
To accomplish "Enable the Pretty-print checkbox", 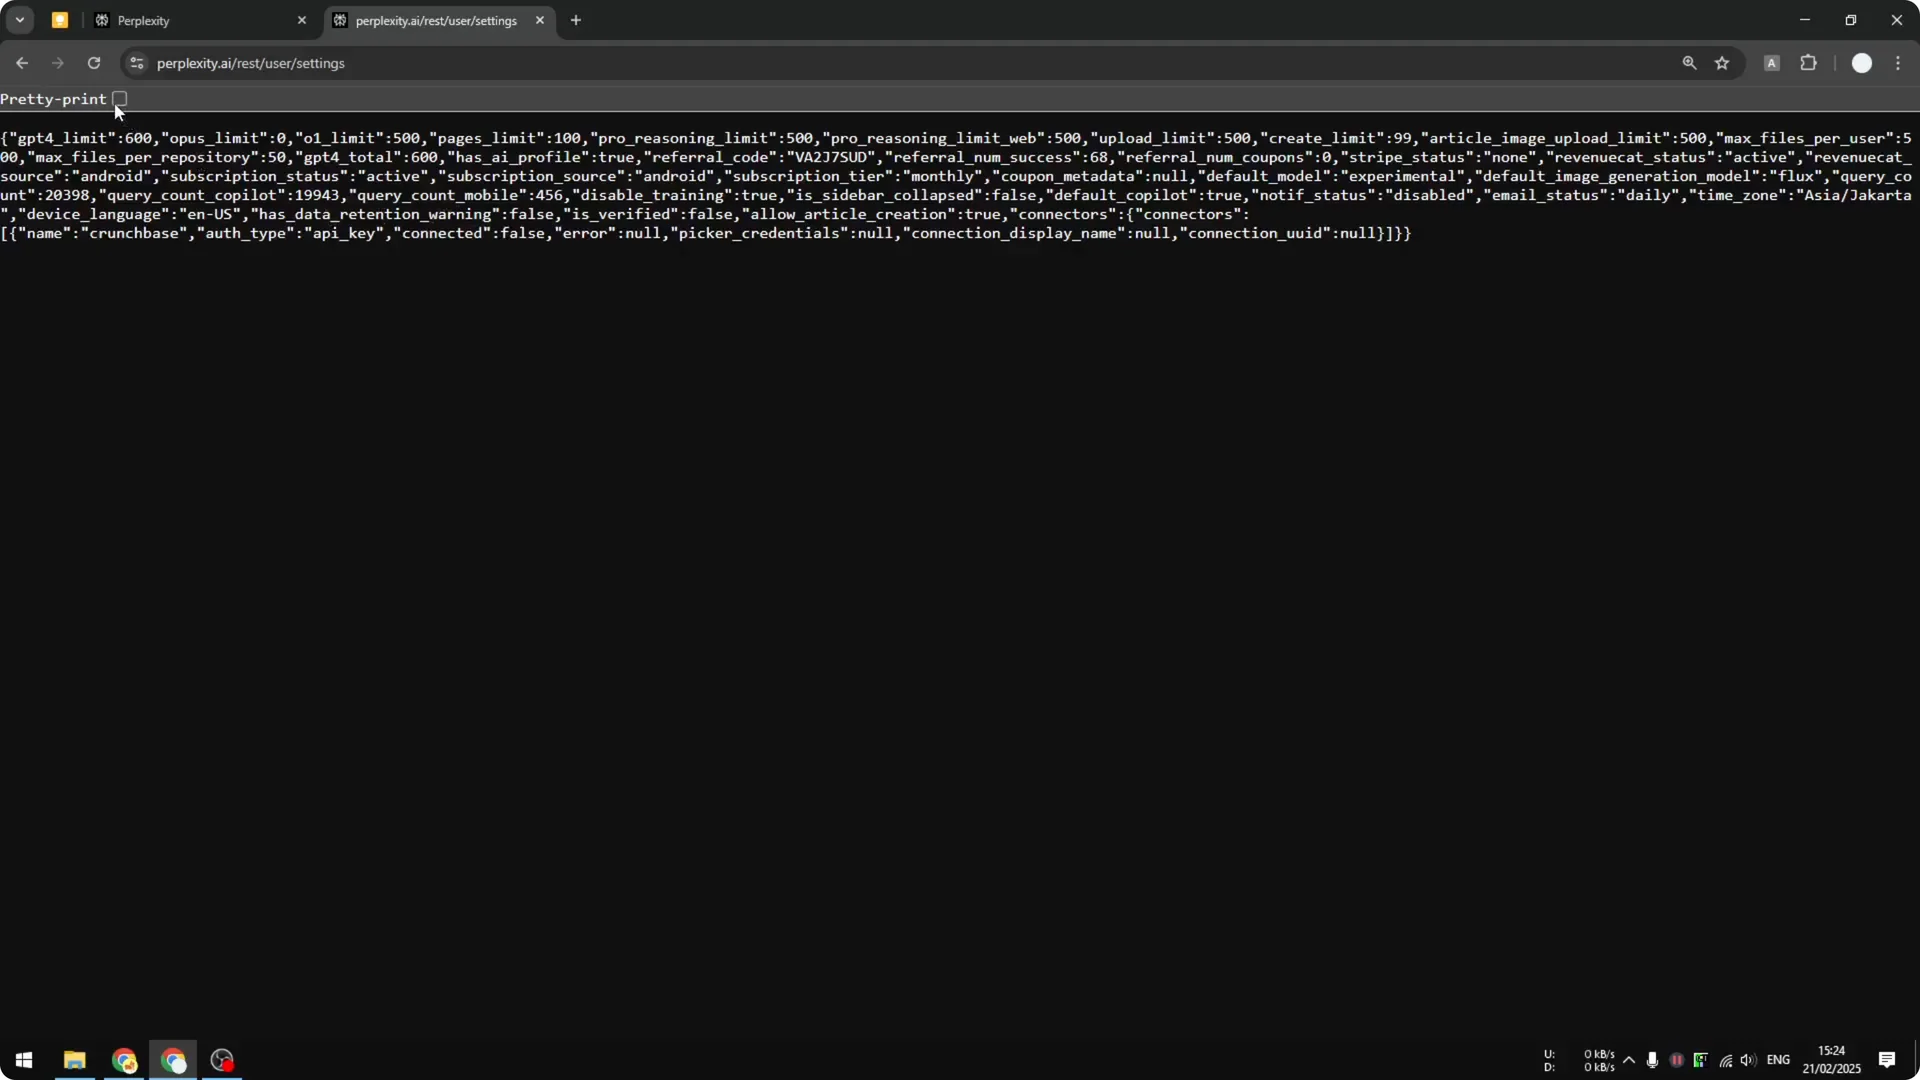I will tap(120, 99).
